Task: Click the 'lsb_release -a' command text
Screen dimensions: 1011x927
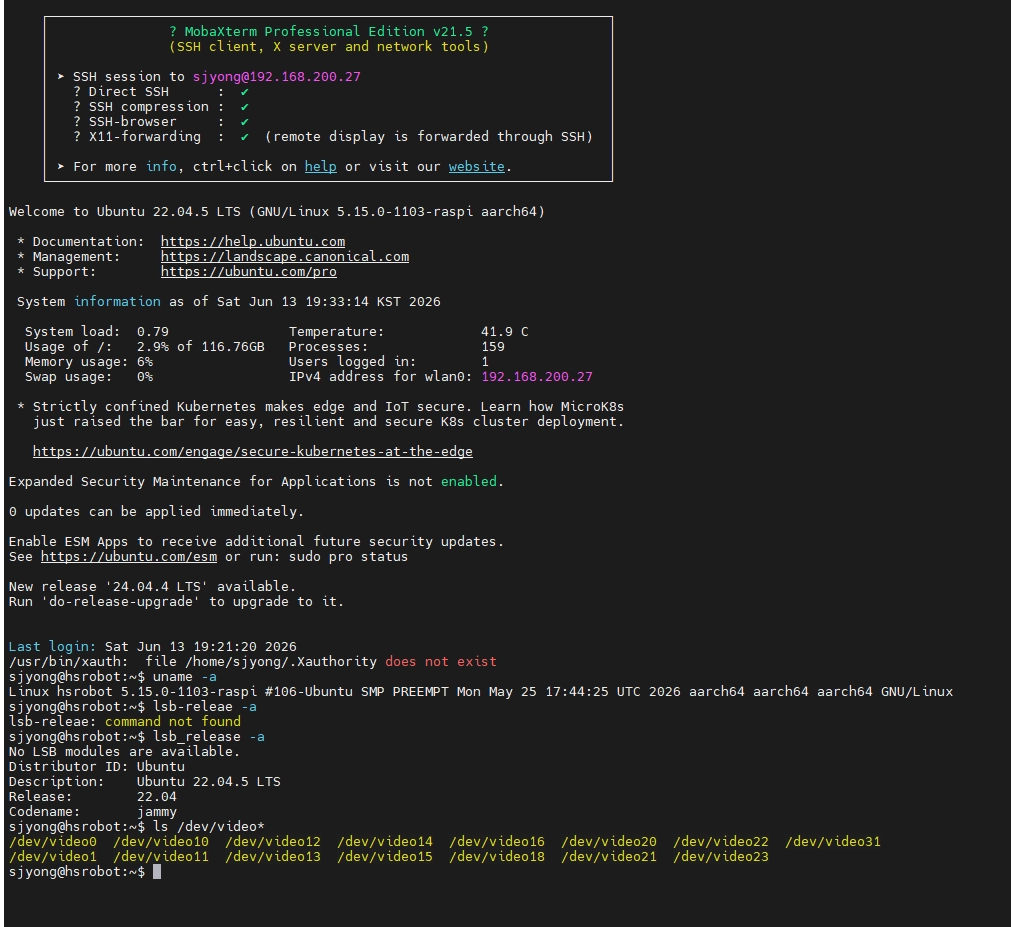Action: click(x=209, y=736)
